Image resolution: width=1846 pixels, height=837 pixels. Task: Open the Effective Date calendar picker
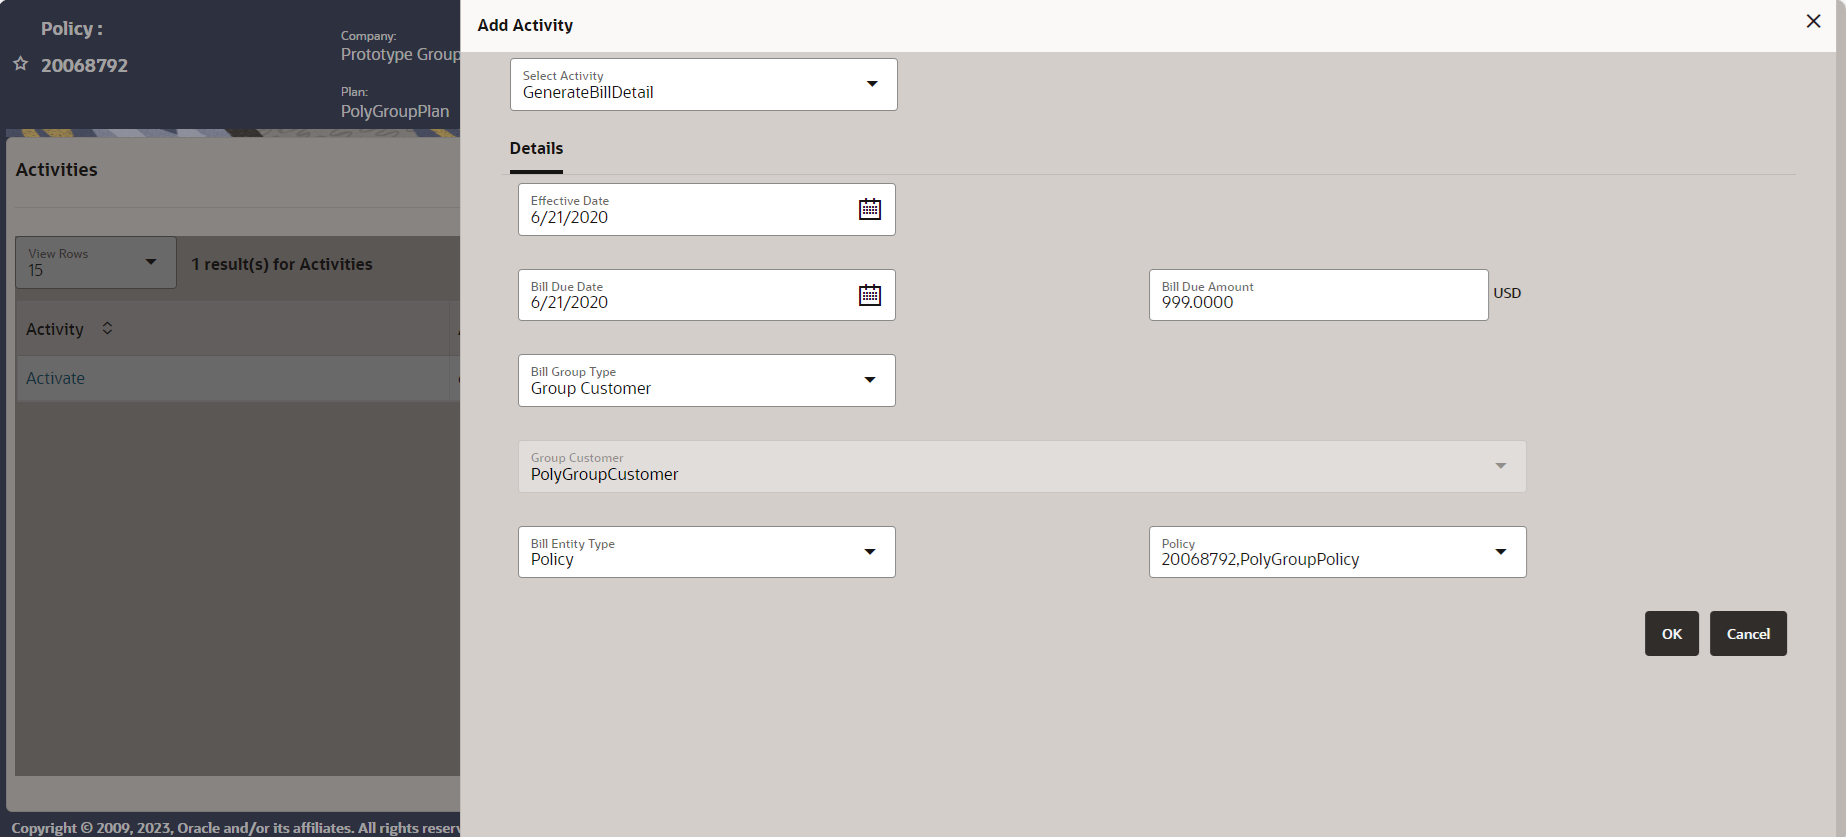[x=870, y=209]
